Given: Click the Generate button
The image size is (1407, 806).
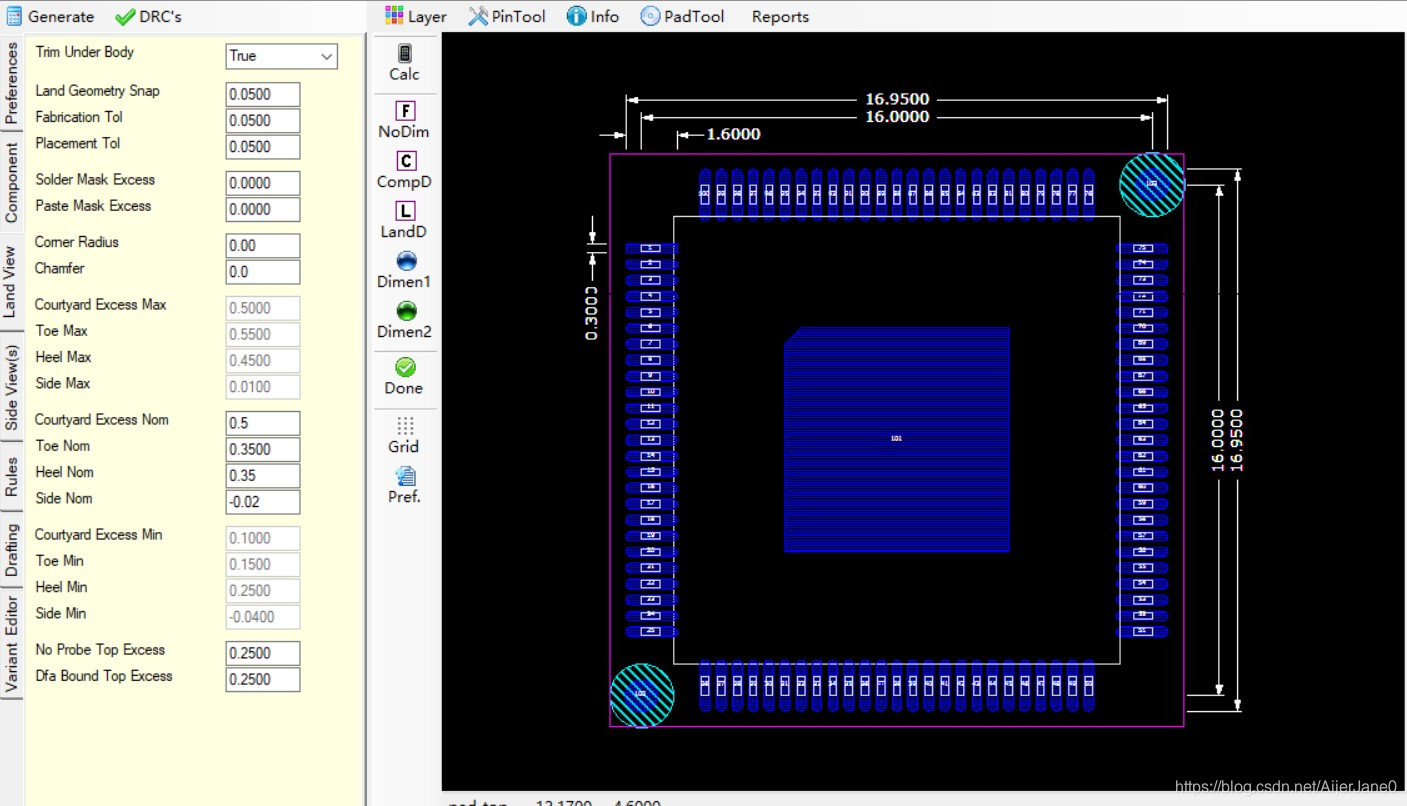Looking at the screenshot, I should coord(50,16).
